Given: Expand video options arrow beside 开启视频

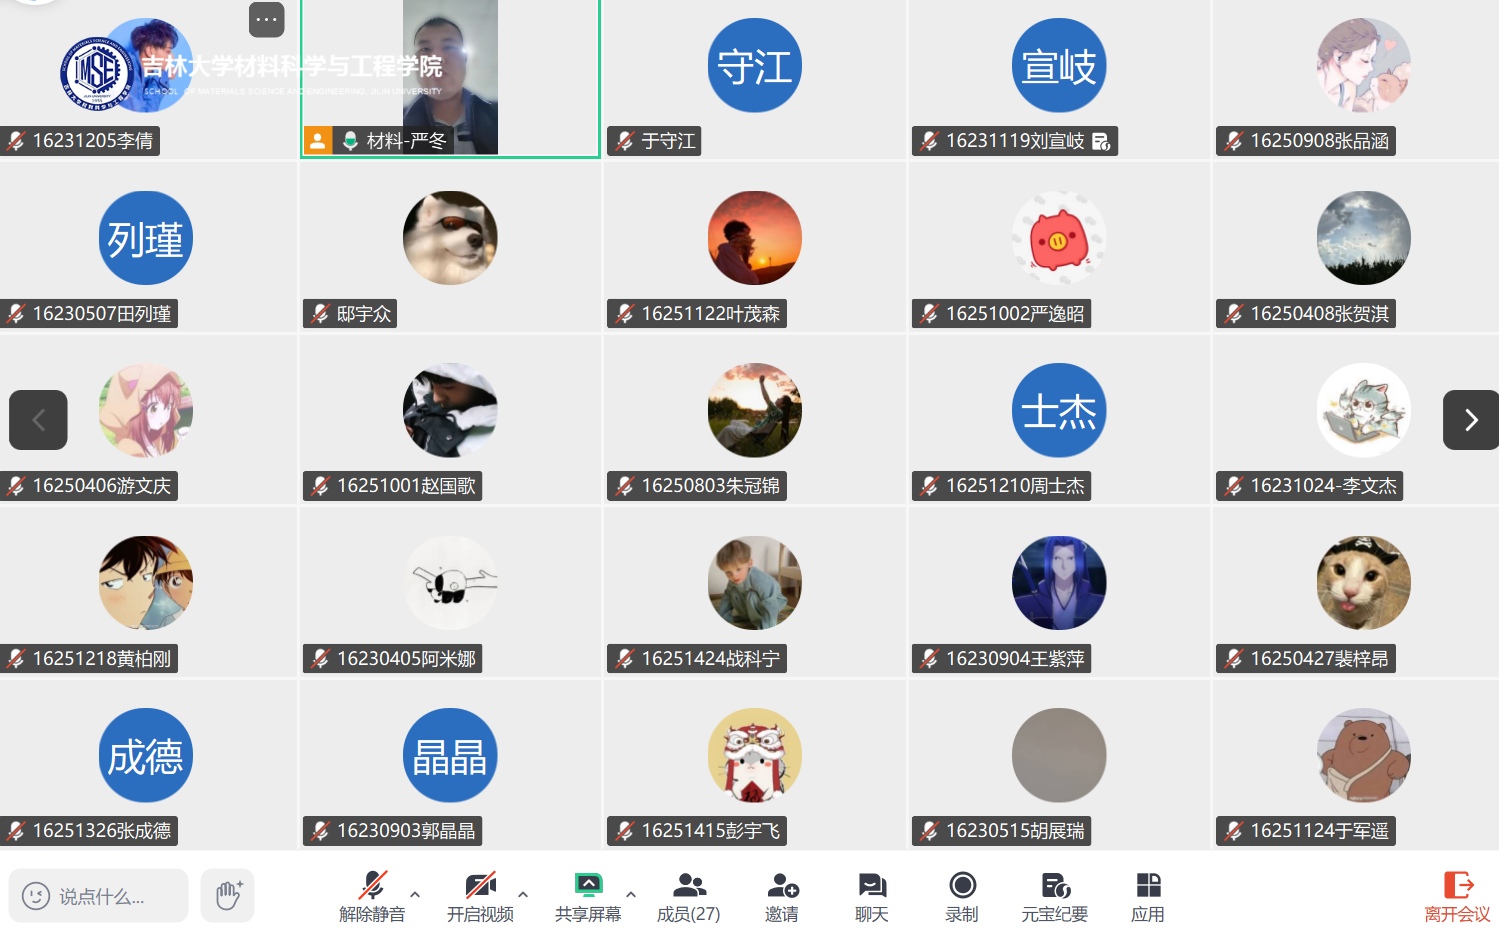Looking at the screenshot, I should pos(523,895).
